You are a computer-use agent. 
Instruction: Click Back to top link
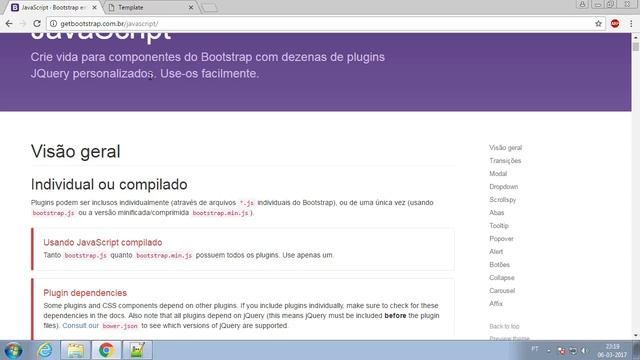pyautogui.click(x=504, y=327)
